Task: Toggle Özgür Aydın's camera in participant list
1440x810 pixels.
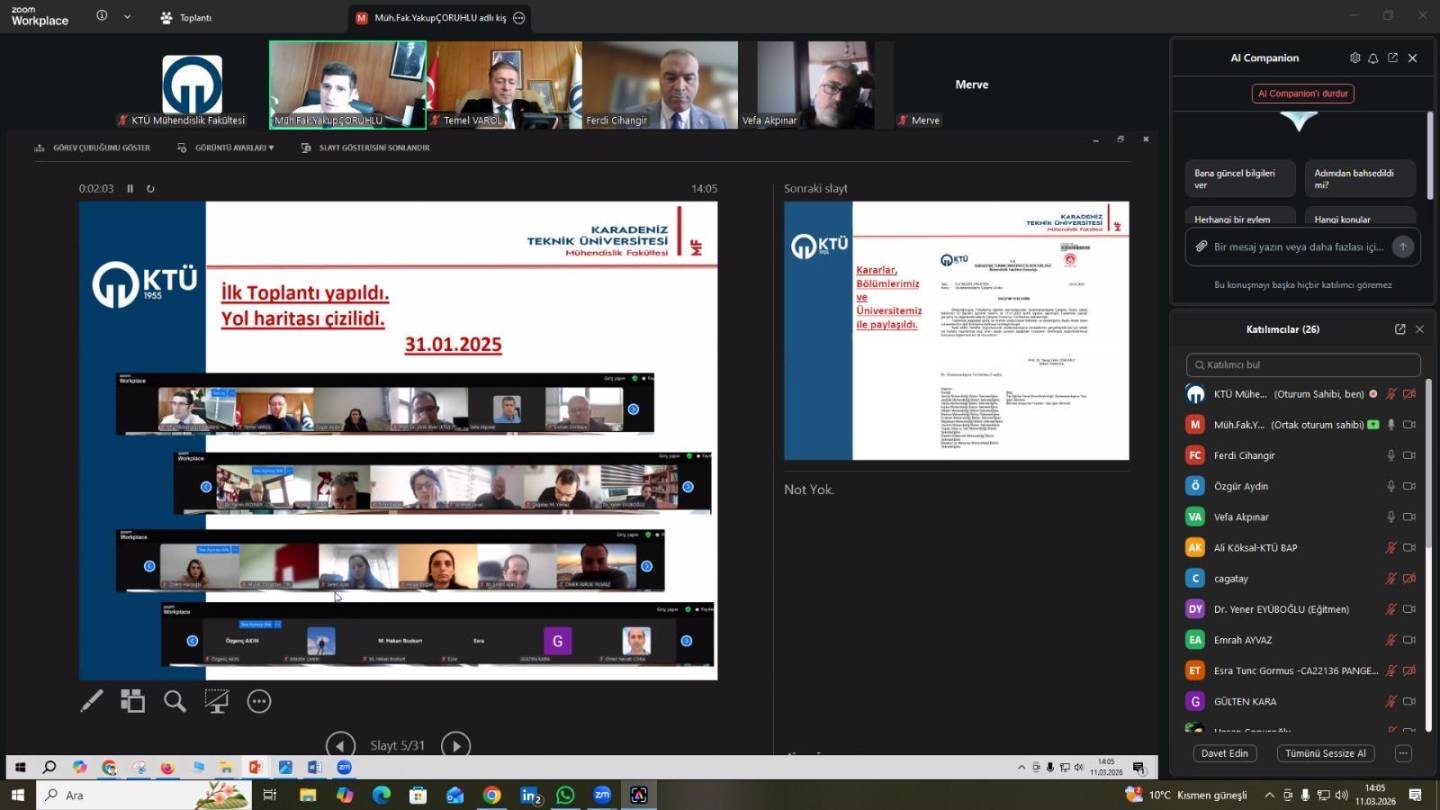Action: 1410,486
